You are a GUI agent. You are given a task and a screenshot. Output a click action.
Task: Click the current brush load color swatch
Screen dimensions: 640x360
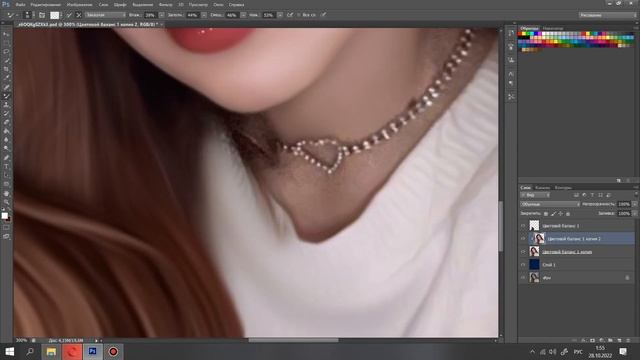(54, 15)
